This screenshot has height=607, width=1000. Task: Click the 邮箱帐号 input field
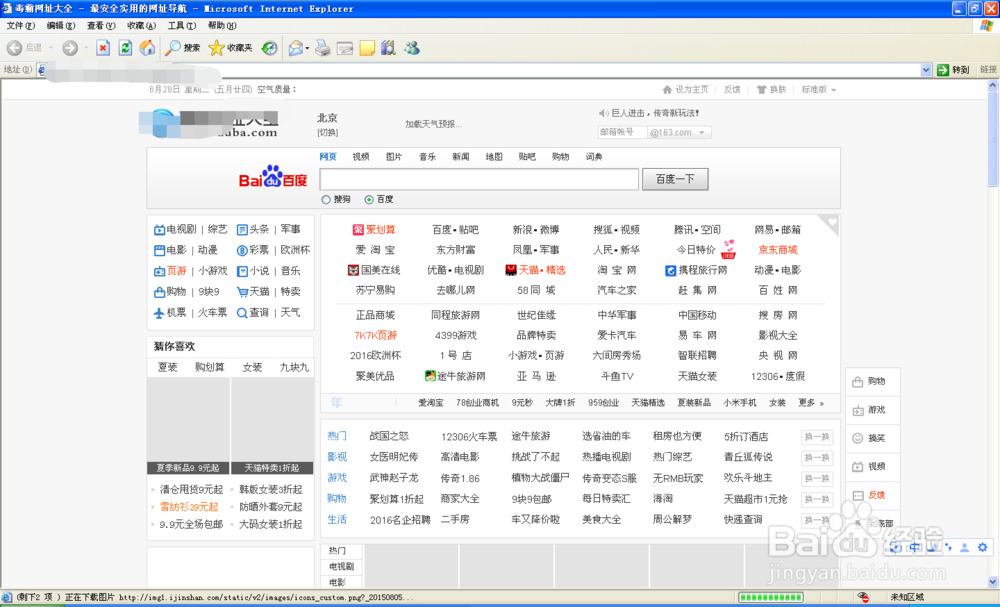click(622, 133)
